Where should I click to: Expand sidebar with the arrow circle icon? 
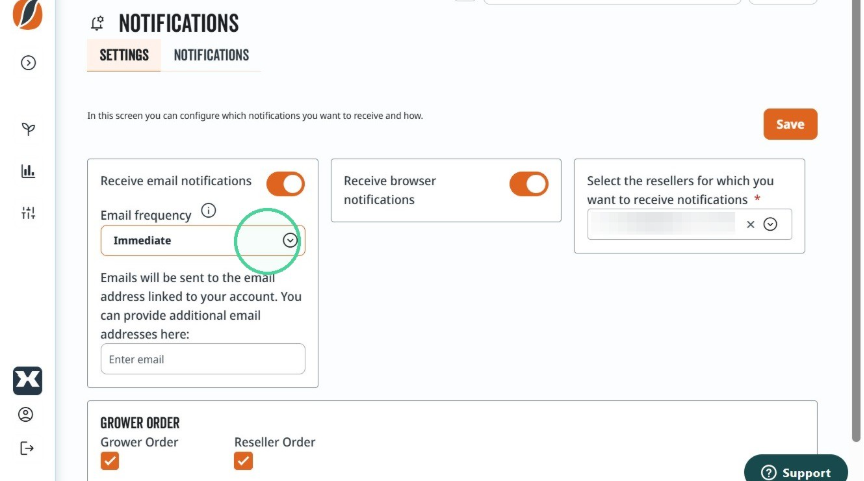point(28,63)
